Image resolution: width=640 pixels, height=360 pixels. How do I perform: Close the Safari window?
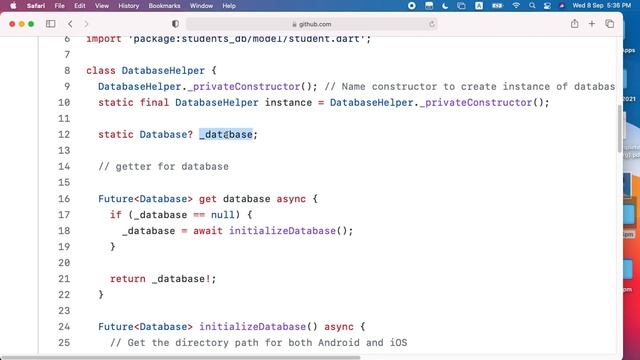point(12,24)
